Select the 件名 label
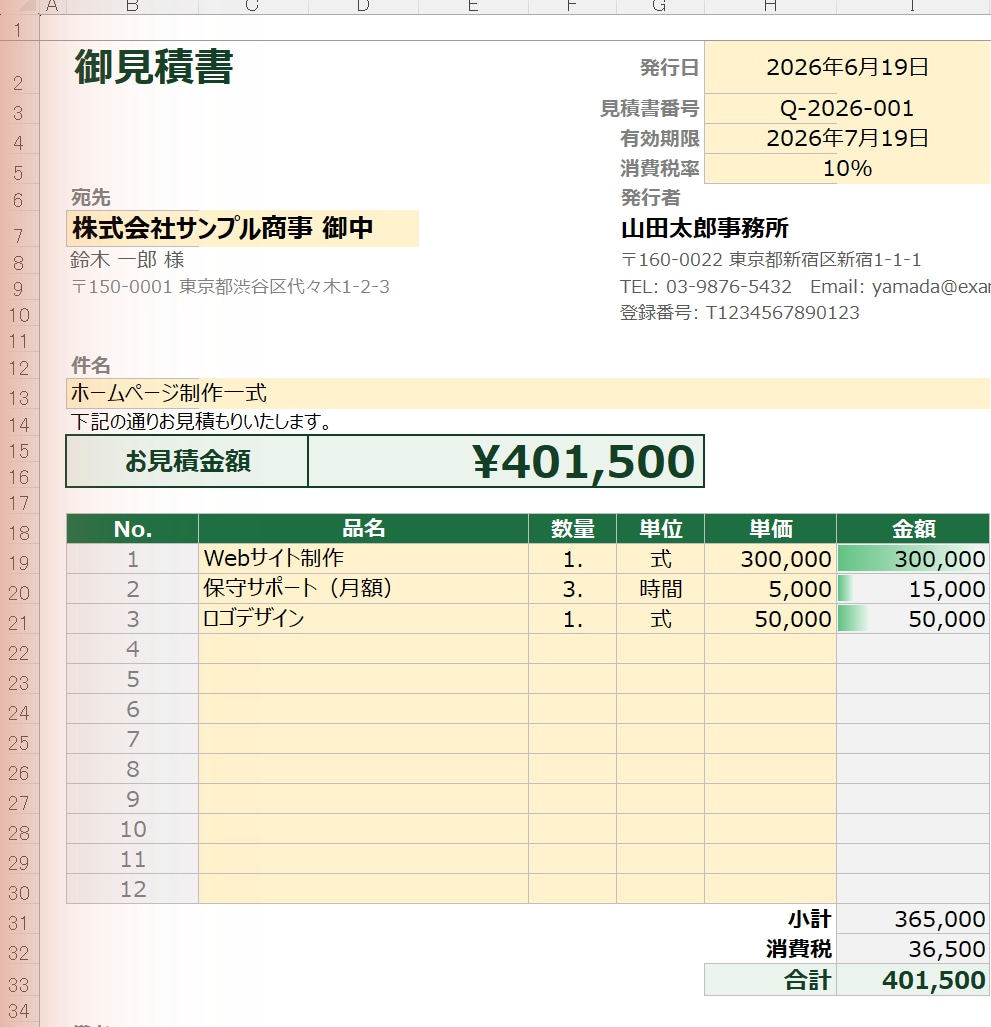Viewport: 991px width, 1027px height. click(90, 365)
